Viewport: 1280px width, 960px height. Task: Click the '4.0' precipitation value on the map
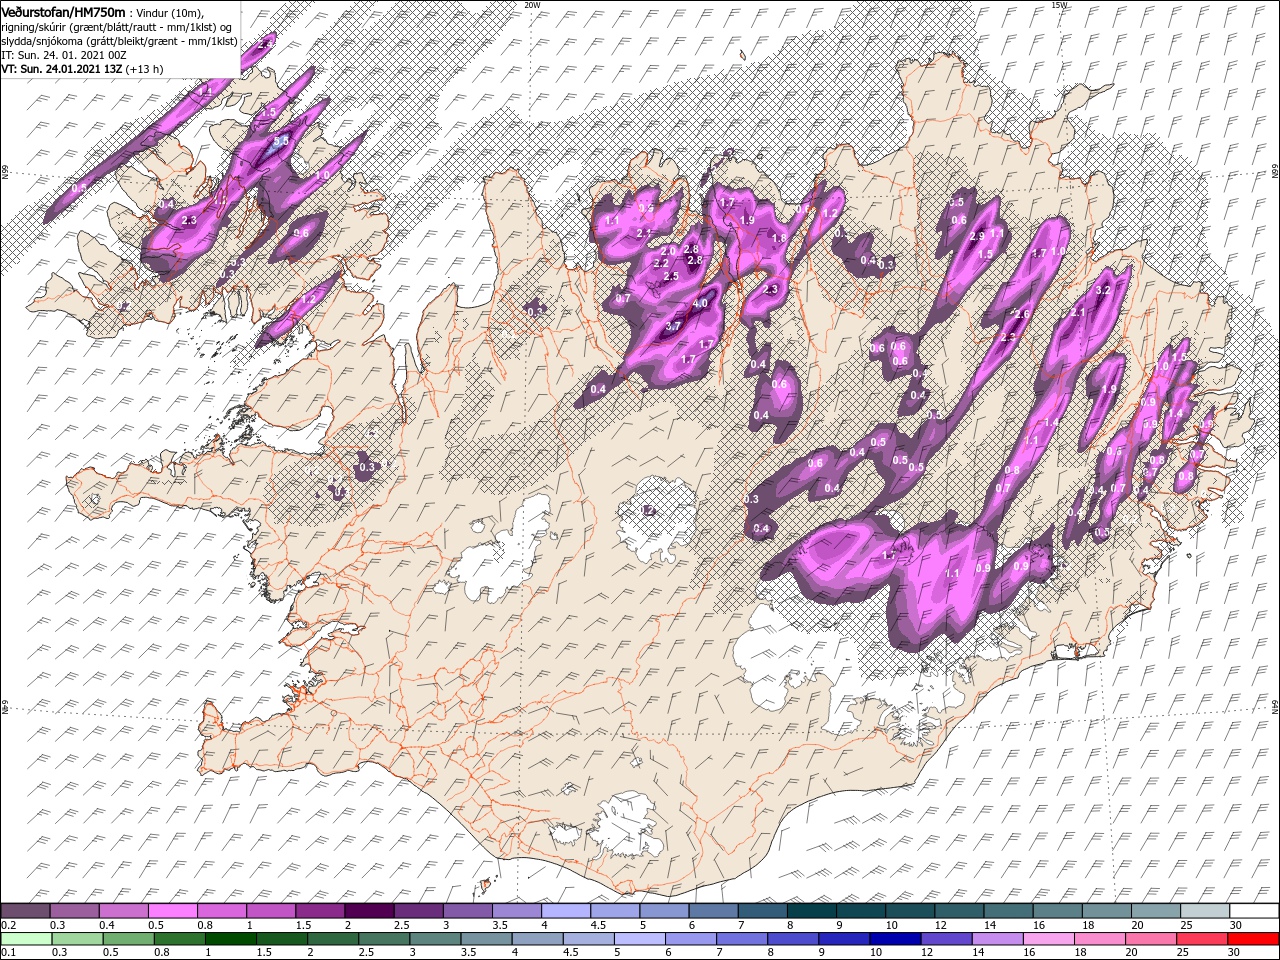coord(700,303)
